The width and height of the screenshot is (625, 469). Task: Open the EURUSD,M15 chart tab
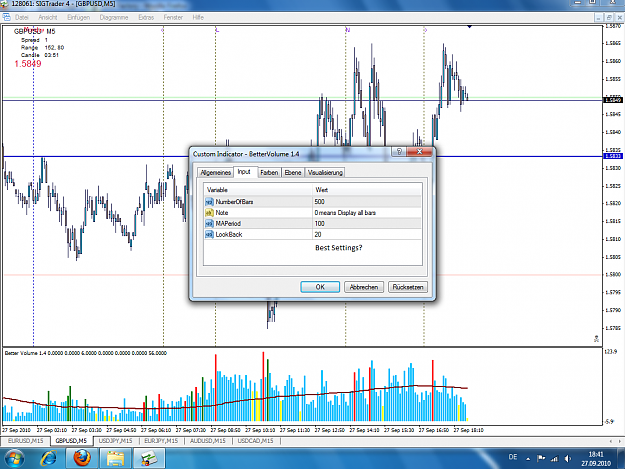tap(26, 441)
